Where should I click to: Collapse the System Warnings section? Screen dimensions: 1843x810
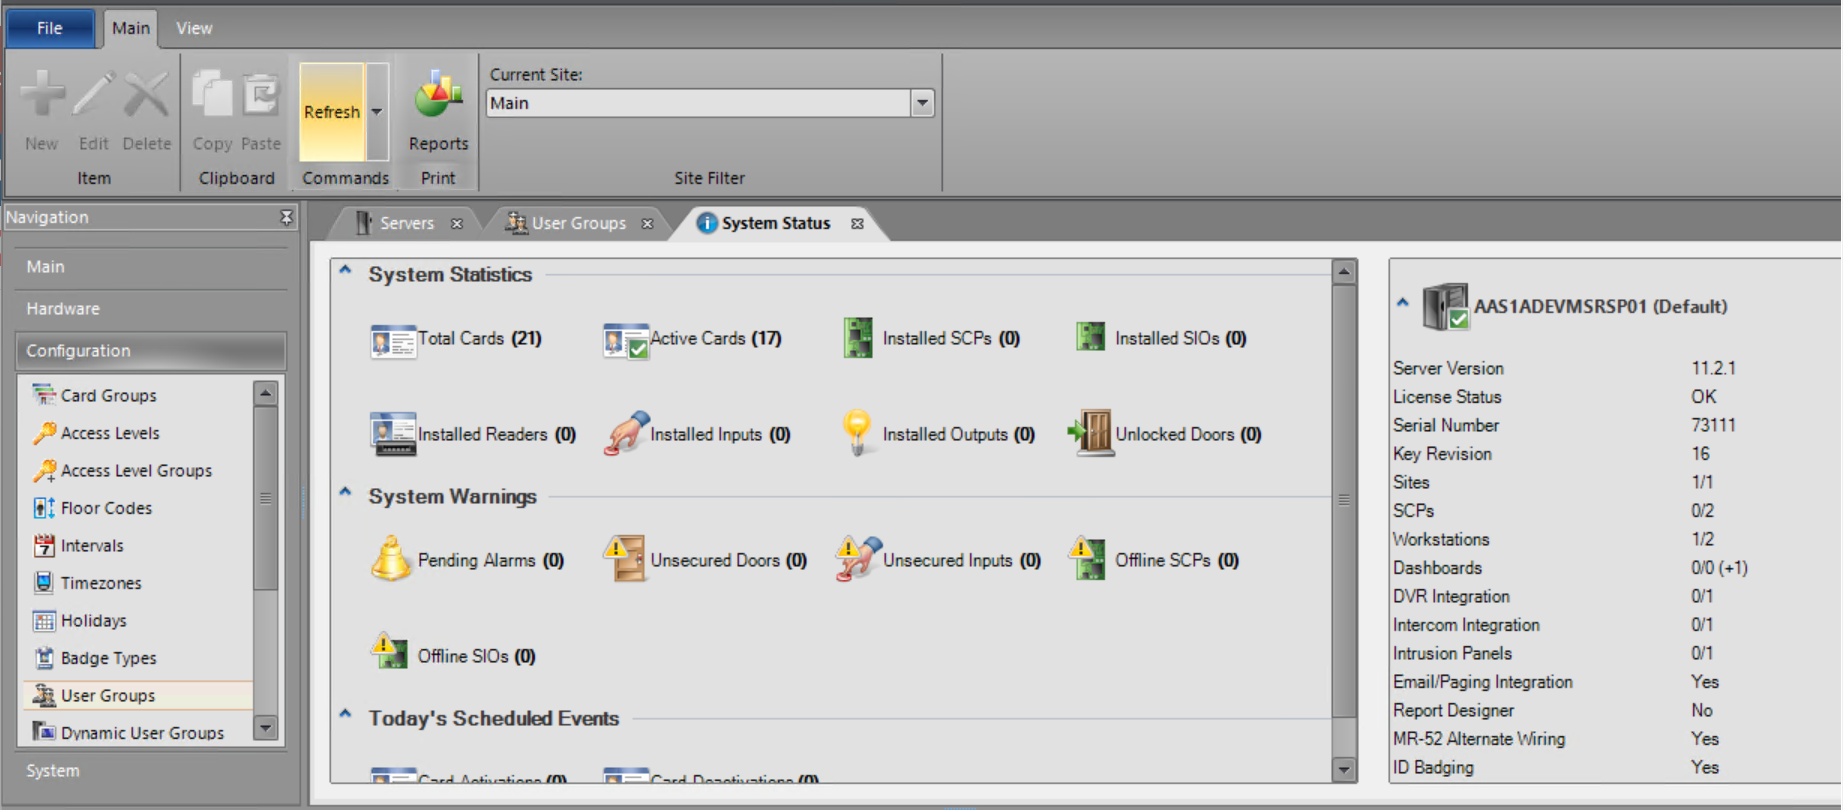point(346,493)
